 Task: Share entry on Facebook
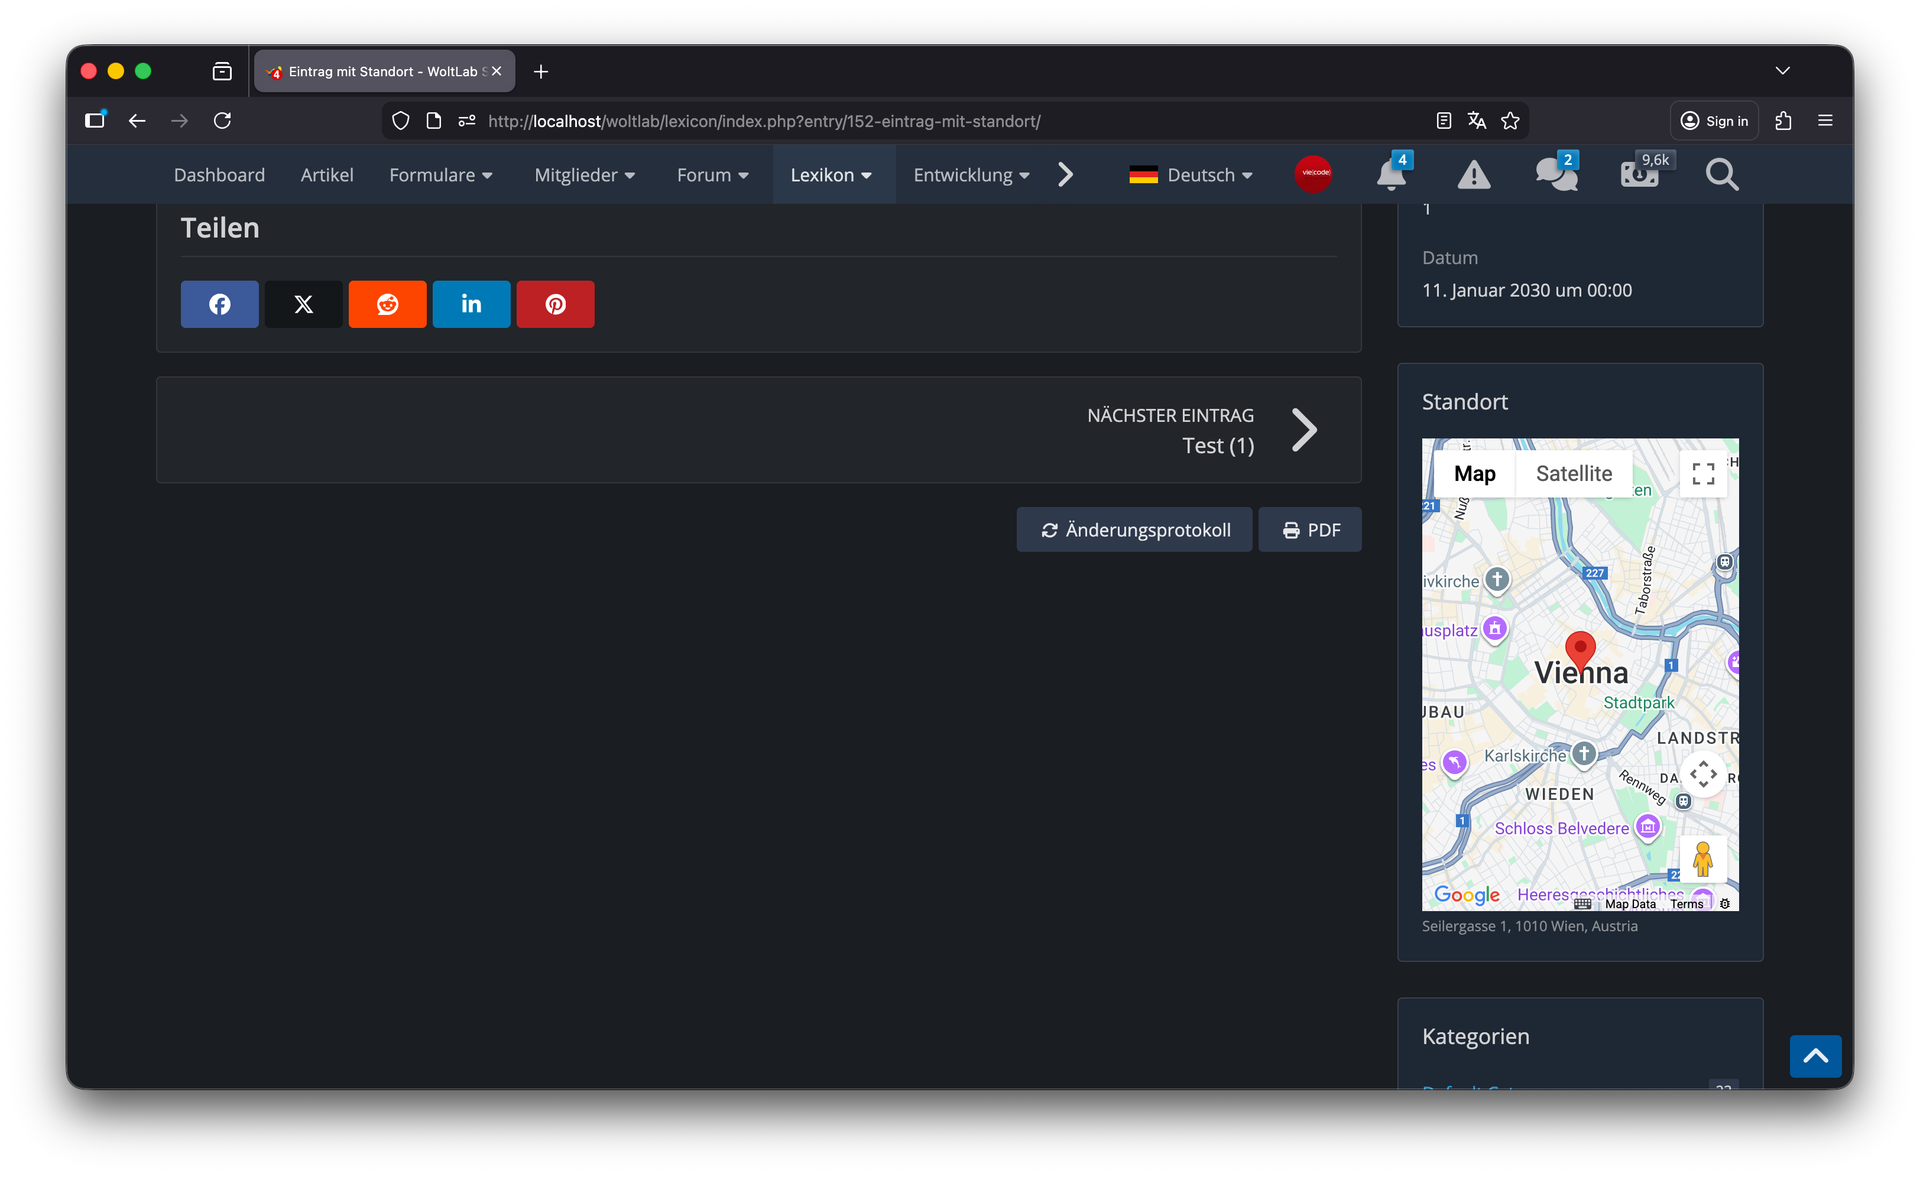coord(219,304)
